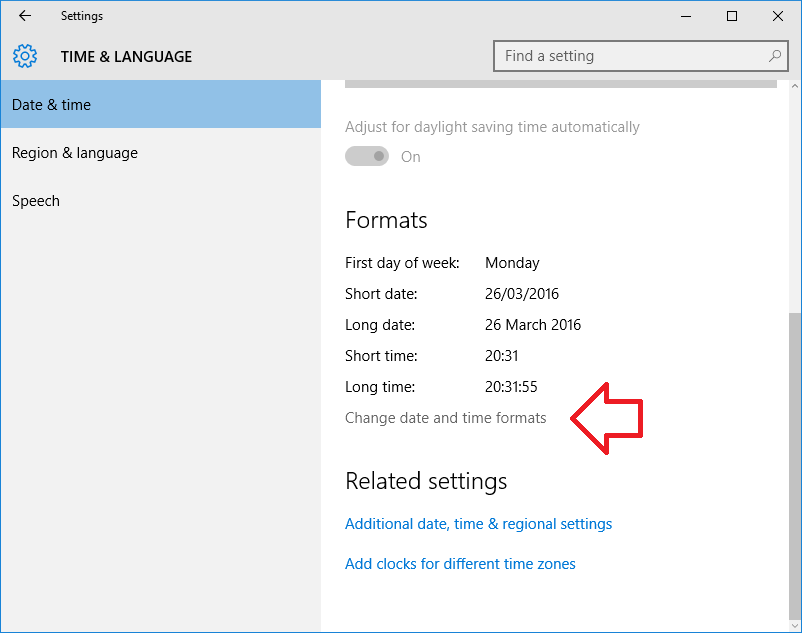Screen dimensions: 802x633
Task: Focus the Find a setting search box
Action: tap(640, 56)
